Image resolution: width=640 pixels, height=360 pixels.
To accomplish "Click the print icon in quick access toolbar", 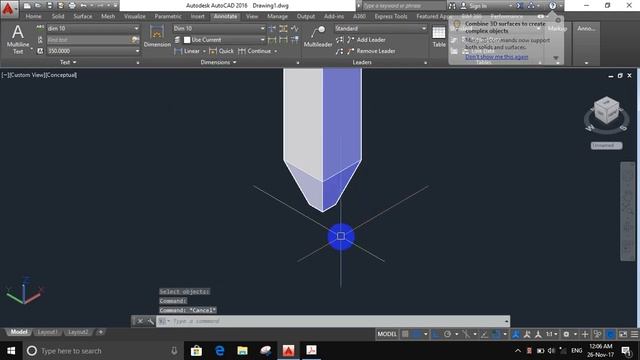I will pyautogui.click(x=72, y=6).
